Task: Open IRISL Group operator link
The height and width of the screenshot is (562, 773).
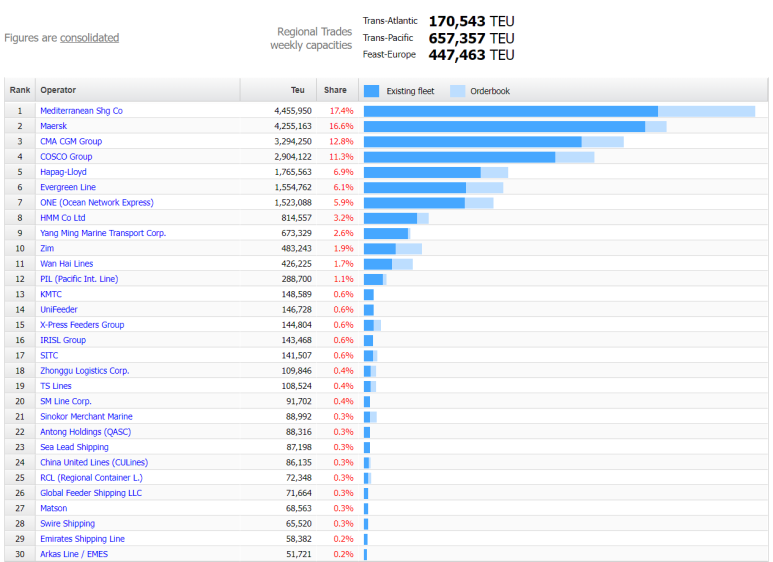Action: tap(63, 340)
